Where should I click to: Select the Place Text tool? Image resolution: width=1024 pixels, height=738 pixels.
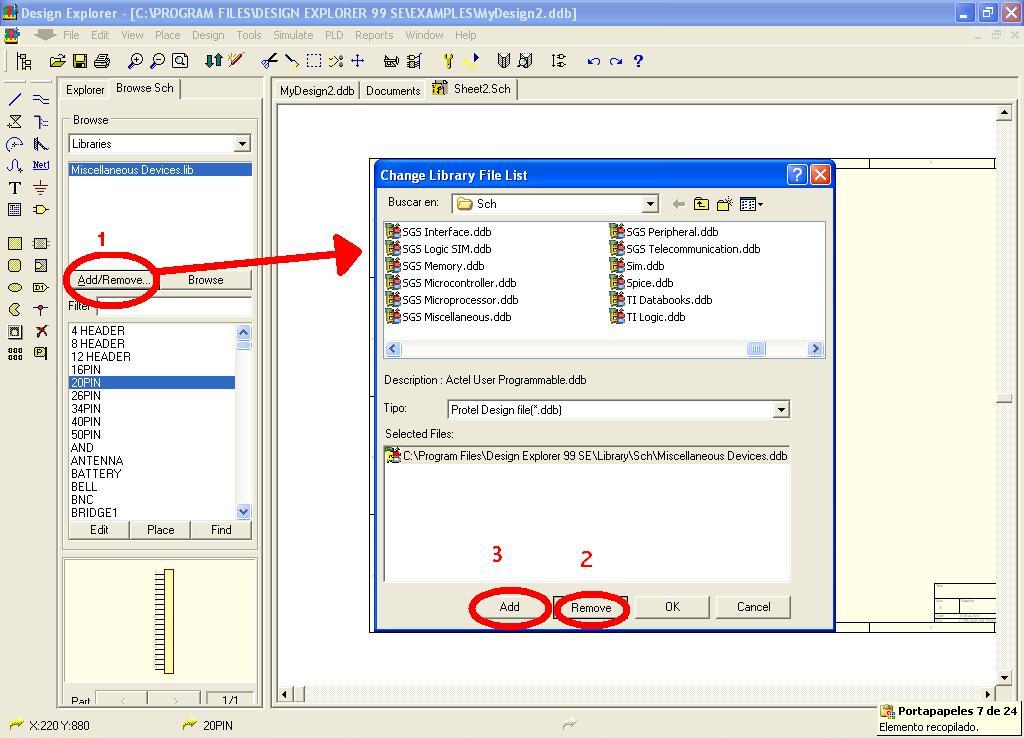(15, 187)
